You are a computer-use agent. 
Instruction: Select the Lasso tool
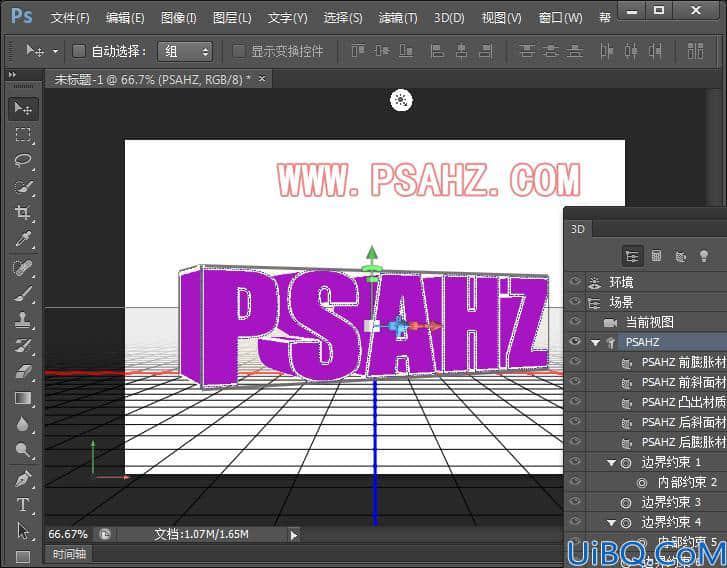[23, 161]
